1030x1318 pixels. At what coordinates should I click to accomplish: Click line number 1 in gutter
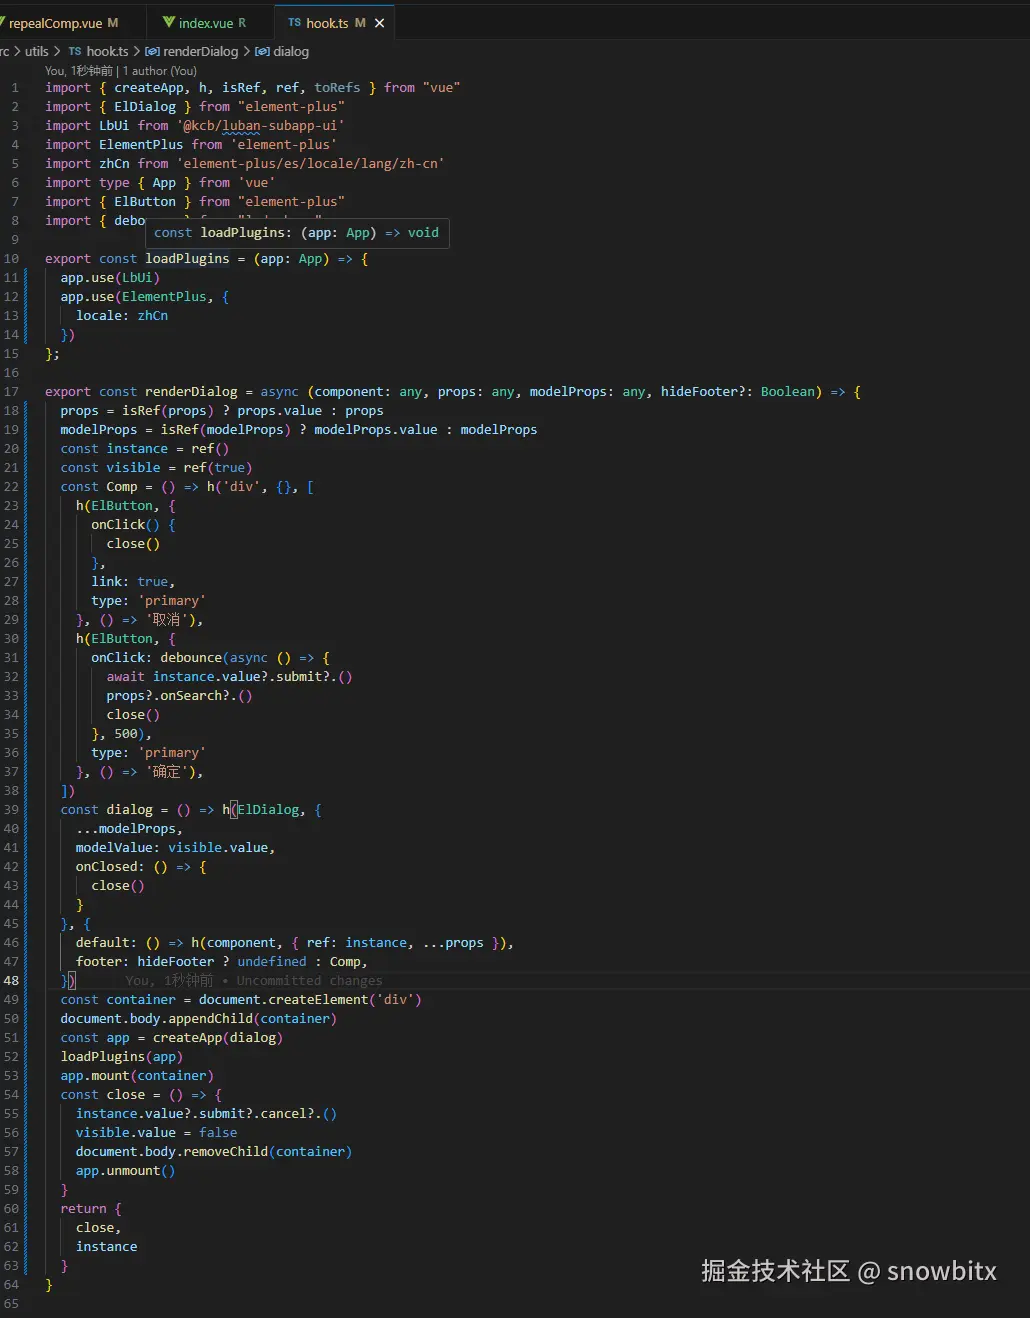pos(14,87)
